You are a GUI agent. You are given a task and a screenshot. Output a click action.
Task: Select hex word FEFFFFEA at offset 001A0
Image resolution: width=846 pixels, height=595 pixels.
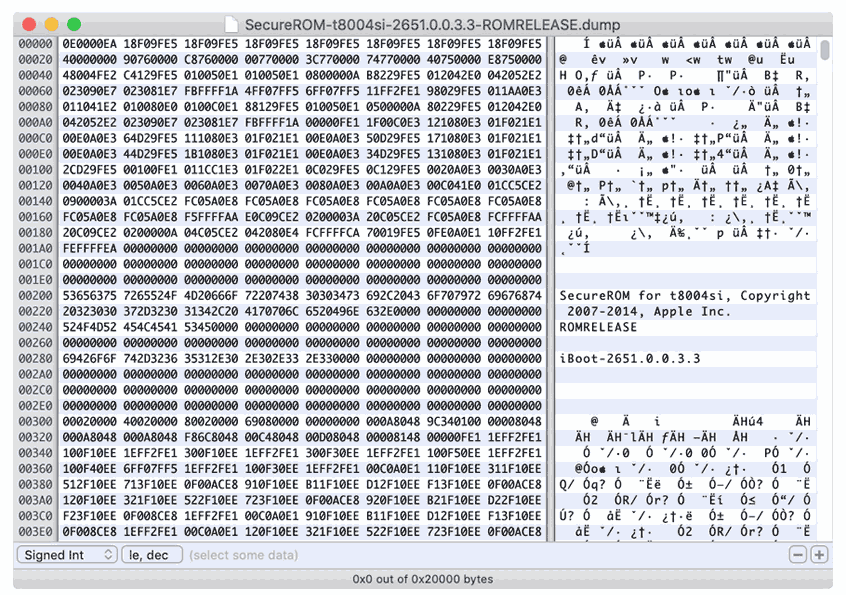tap(90, 248)
